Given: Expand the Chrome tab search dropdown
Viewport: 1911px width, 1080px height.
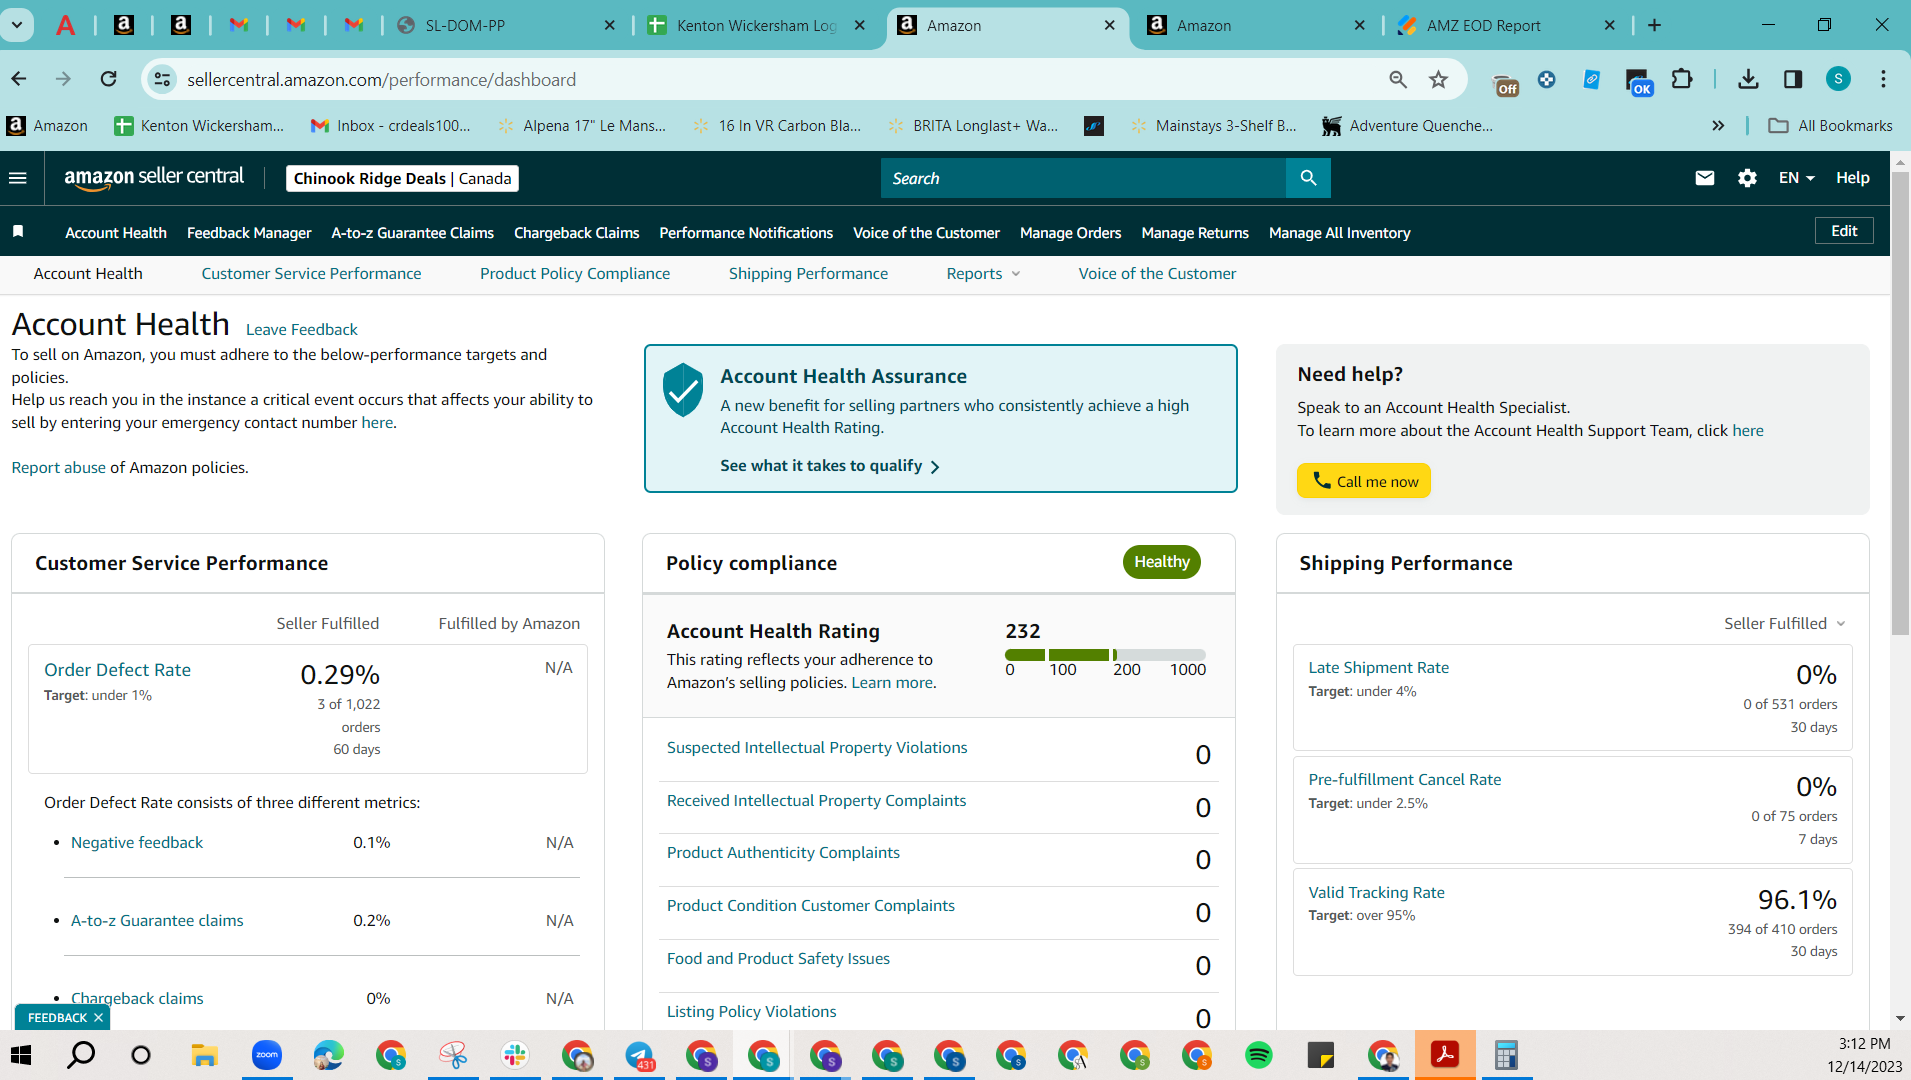Looking at the screenshot, I should (17, 25).
